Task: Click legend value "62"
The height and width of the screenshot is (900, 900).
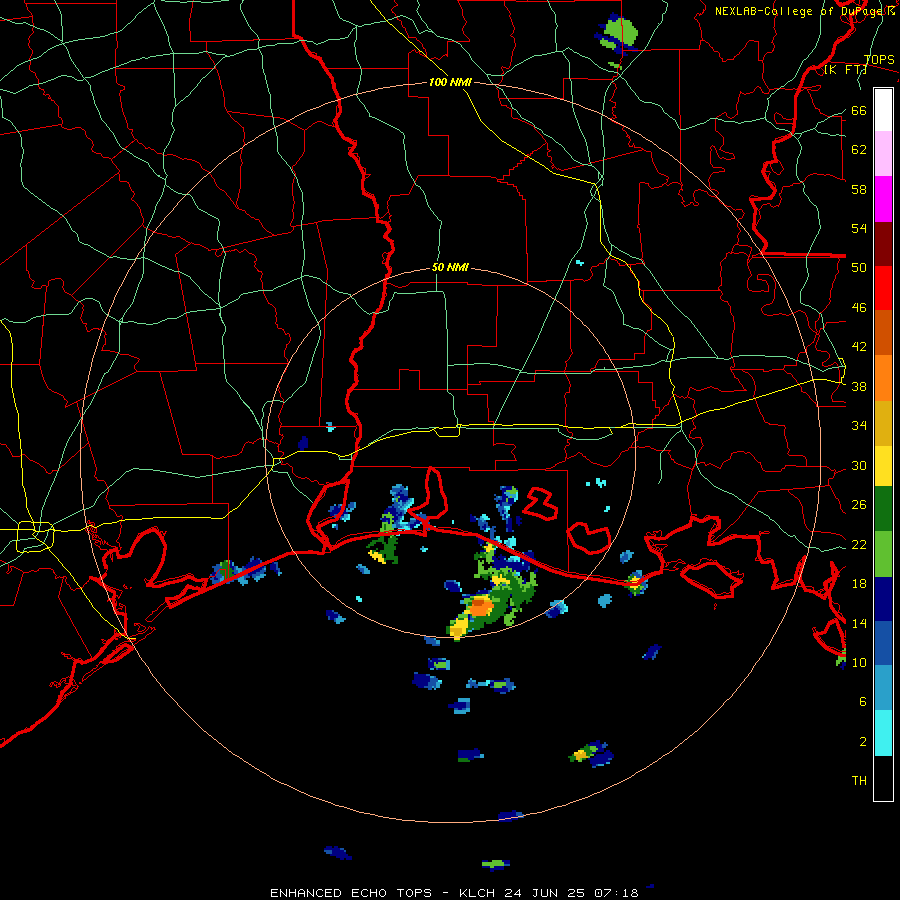Action: coord(859,149)
